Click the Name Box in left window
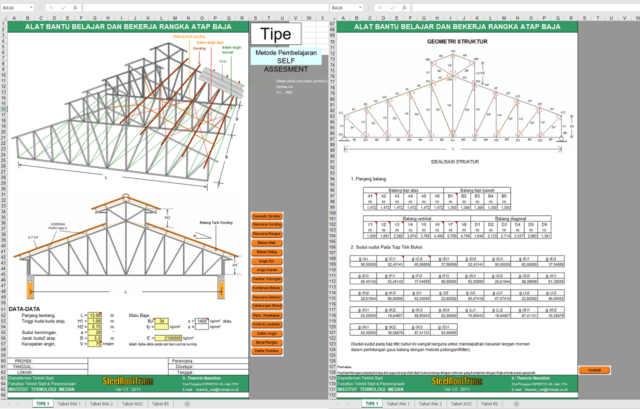This screenshot has width=640, height=409. (x=18, y=7)
